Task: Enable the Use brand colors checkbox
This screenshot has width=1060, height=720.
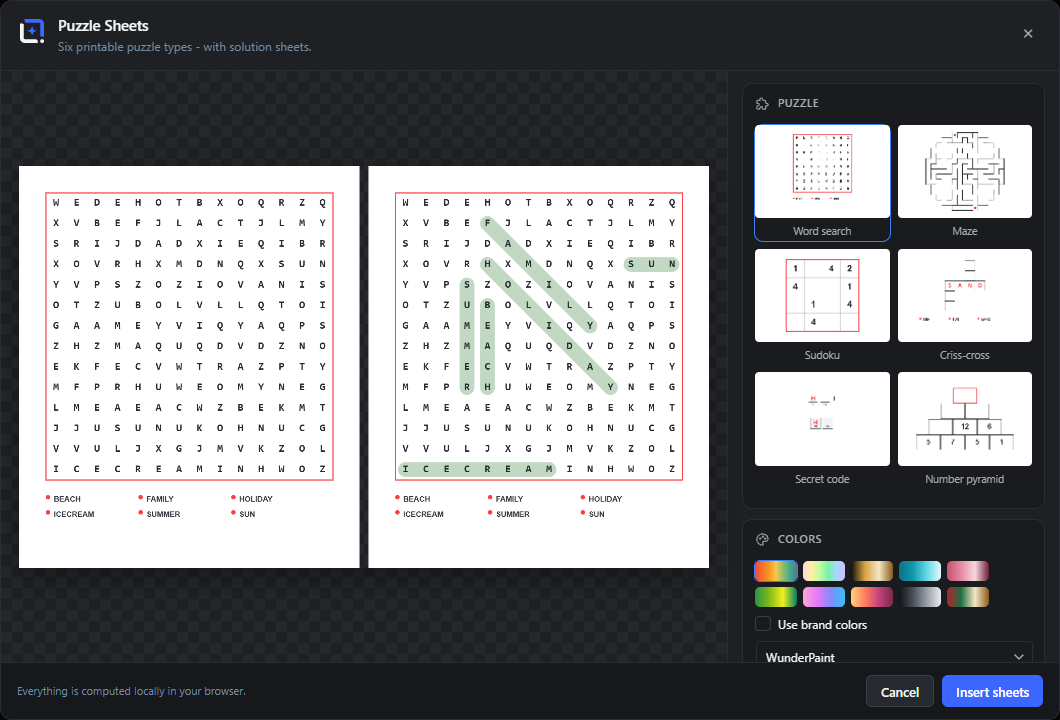Action: (763, 624)
